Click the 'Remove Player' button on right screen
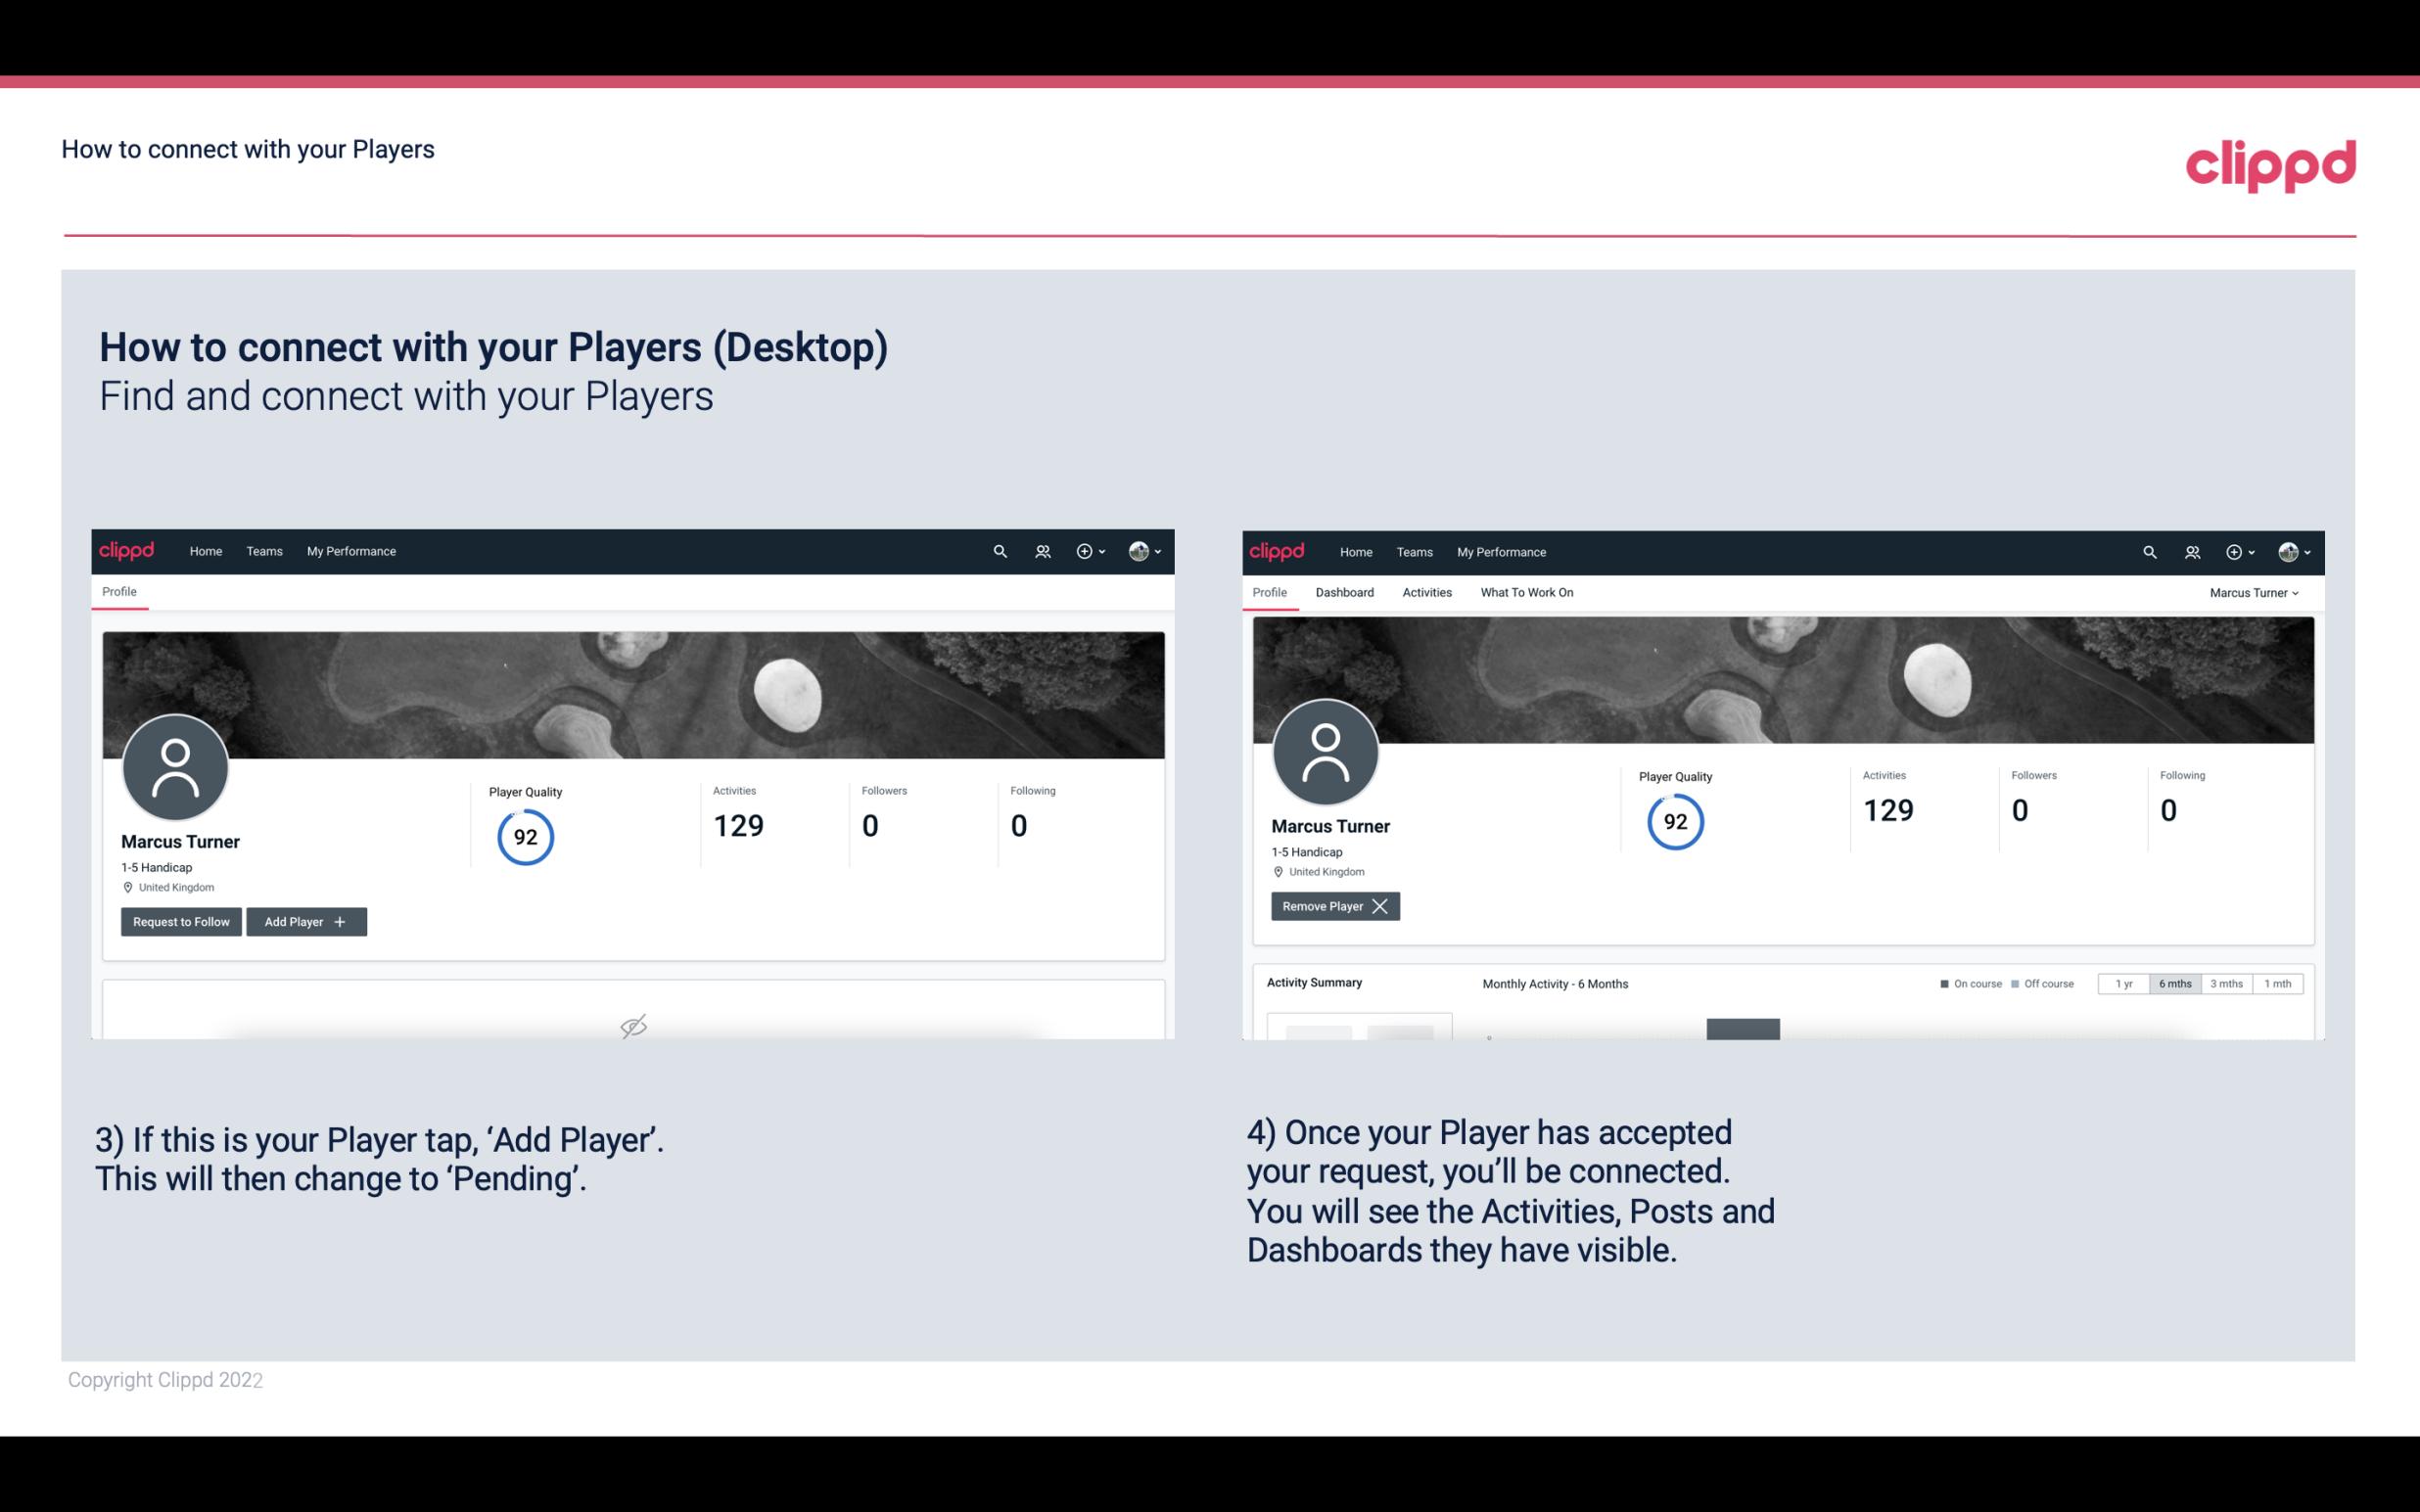The image size is (2420, 1512). click(x=1332, y=906)
